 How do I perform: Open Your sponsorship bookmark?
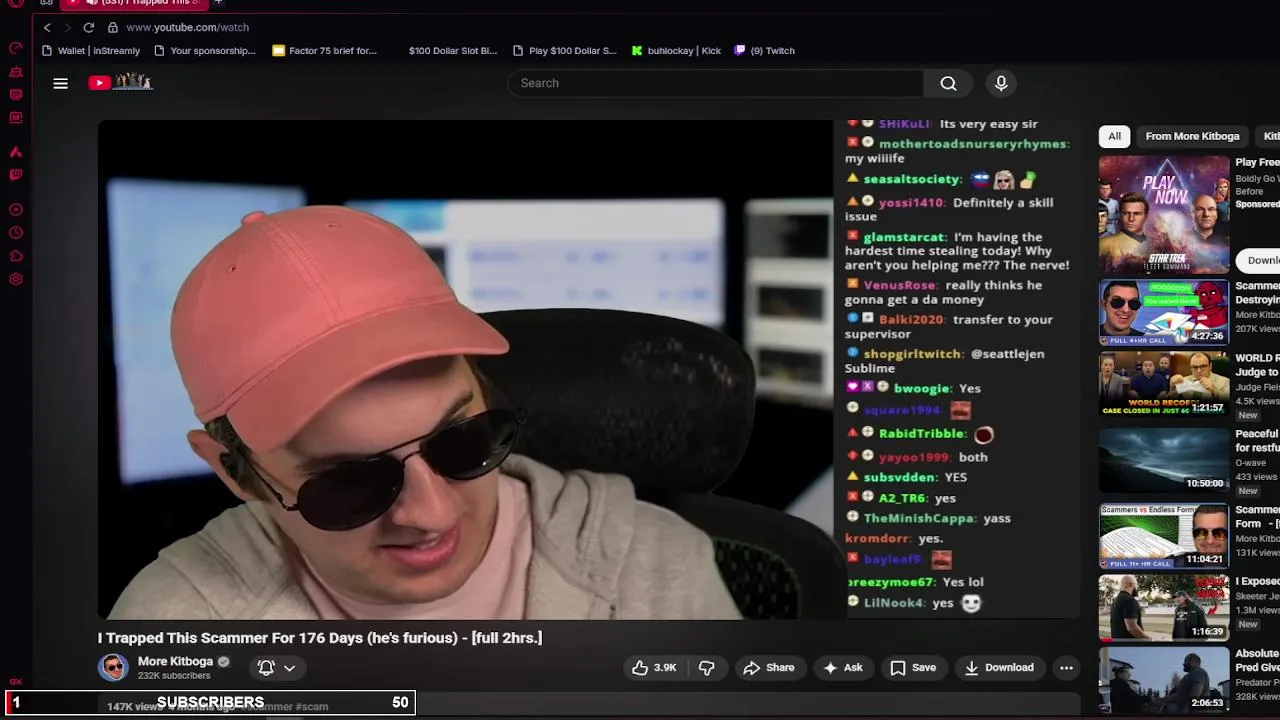click(205, 51)
